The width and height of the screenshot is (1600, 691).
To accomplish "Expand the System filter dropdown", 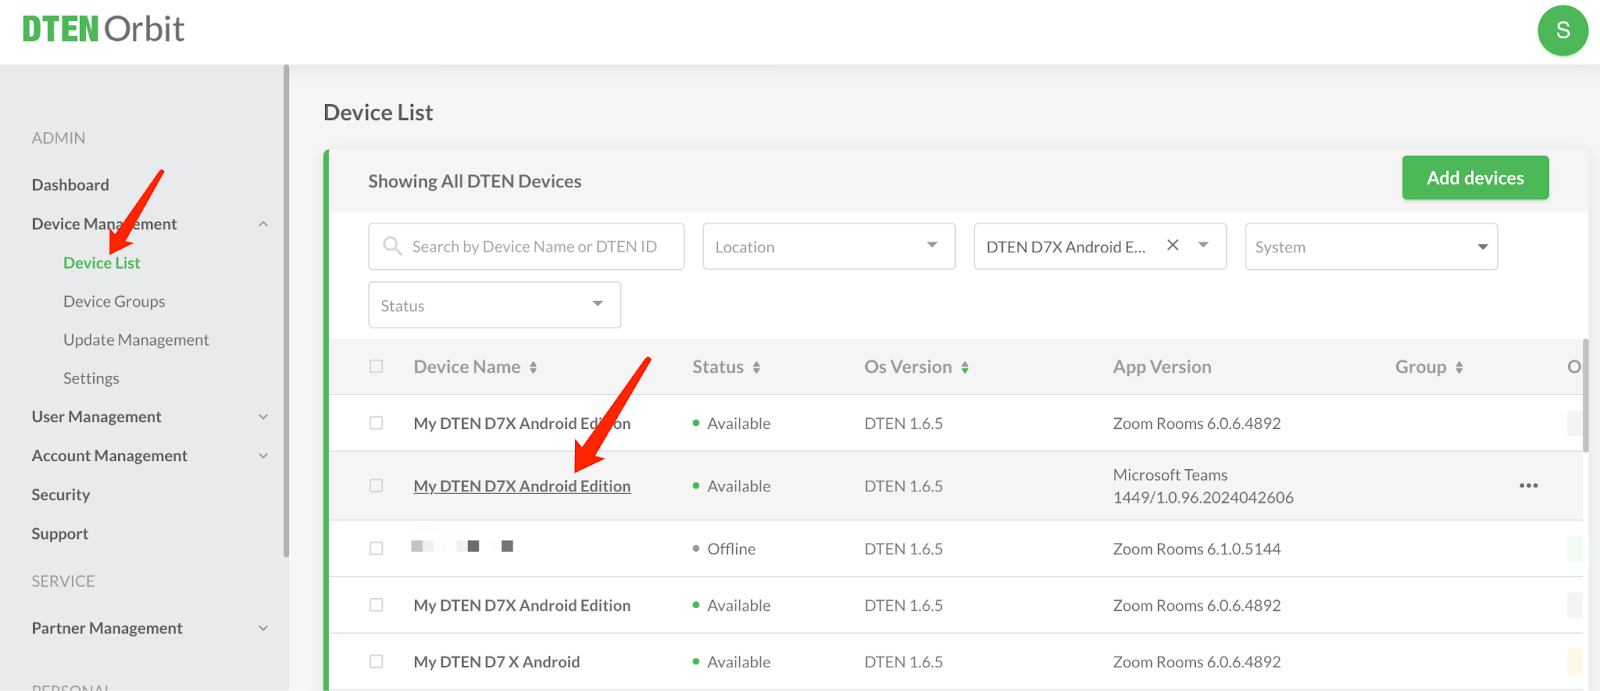I will pyautogui.click(x=1371, y=246).
